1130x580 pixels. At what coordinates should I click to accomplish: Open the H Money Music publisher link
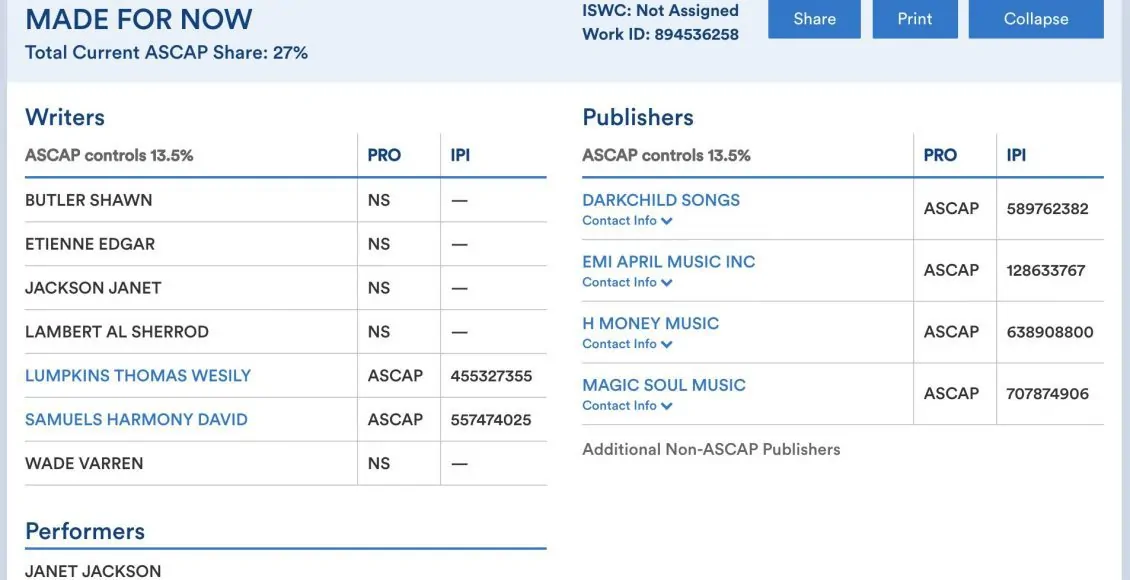651,324
